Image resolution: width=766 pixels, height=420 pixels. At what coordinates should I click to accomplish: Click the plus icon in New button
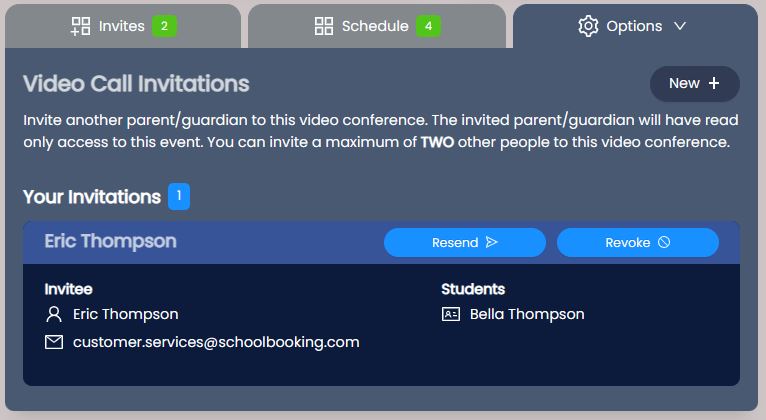(714, 84)
